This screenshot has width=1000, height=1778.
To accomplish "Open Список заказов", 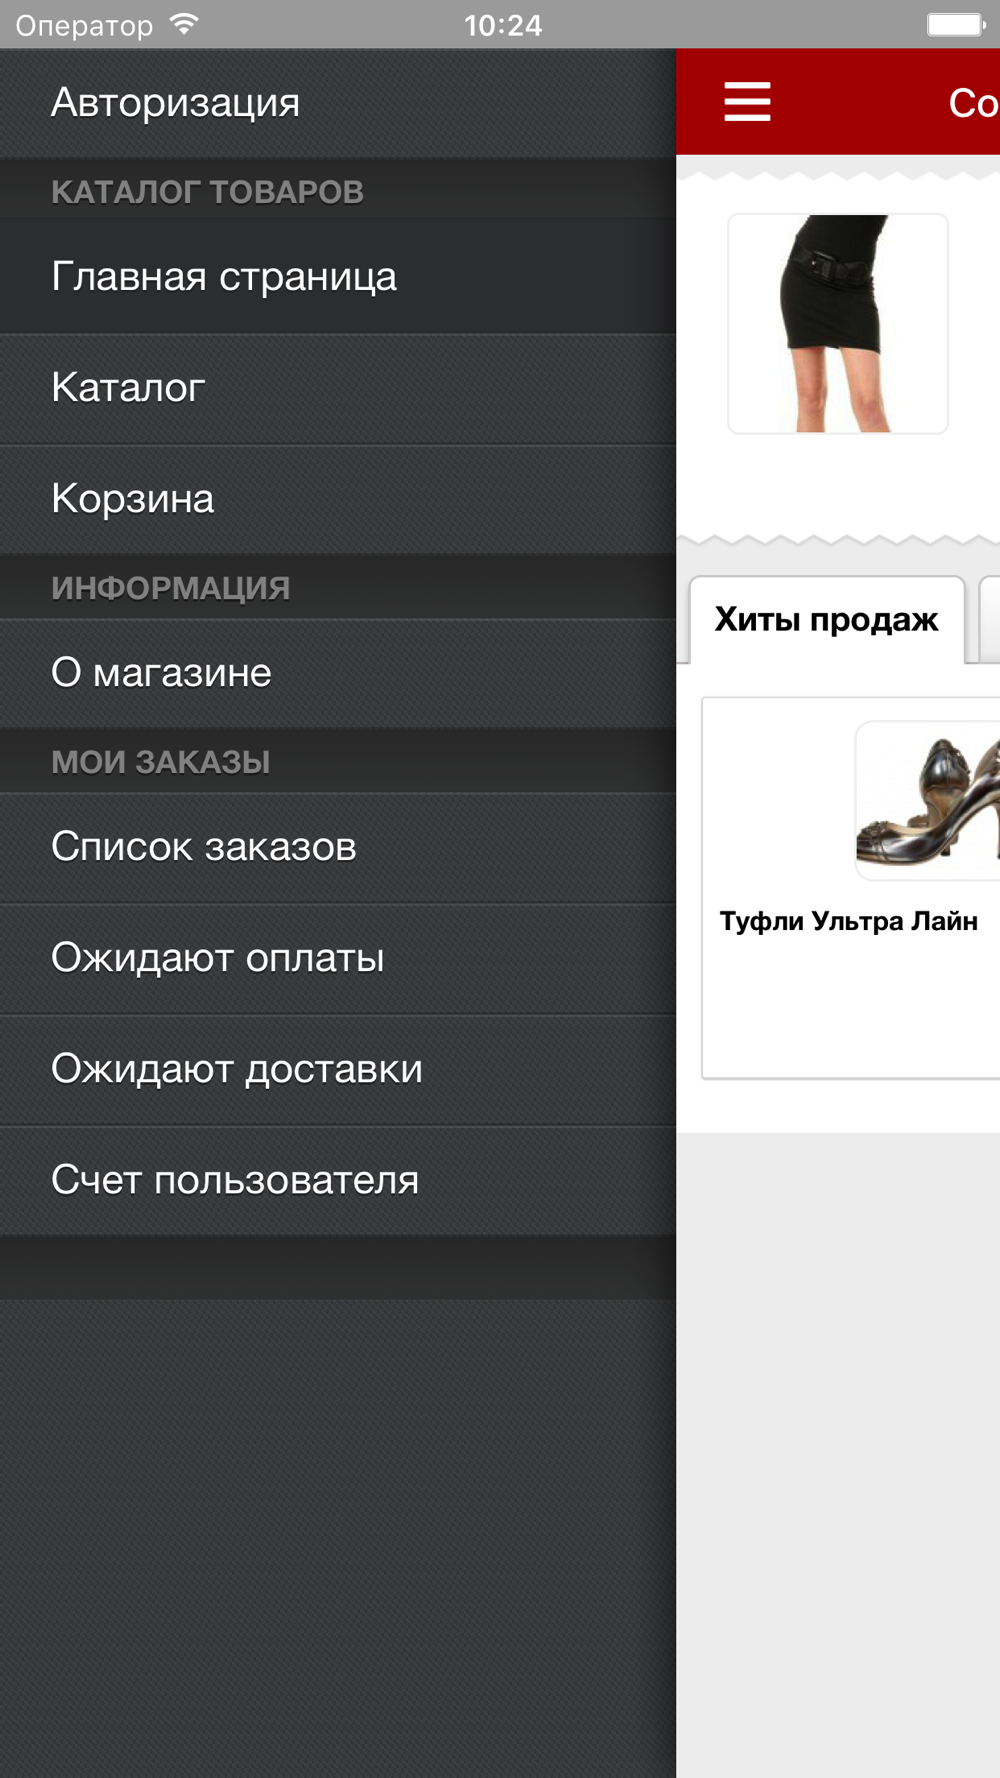I will click(338, 847).
